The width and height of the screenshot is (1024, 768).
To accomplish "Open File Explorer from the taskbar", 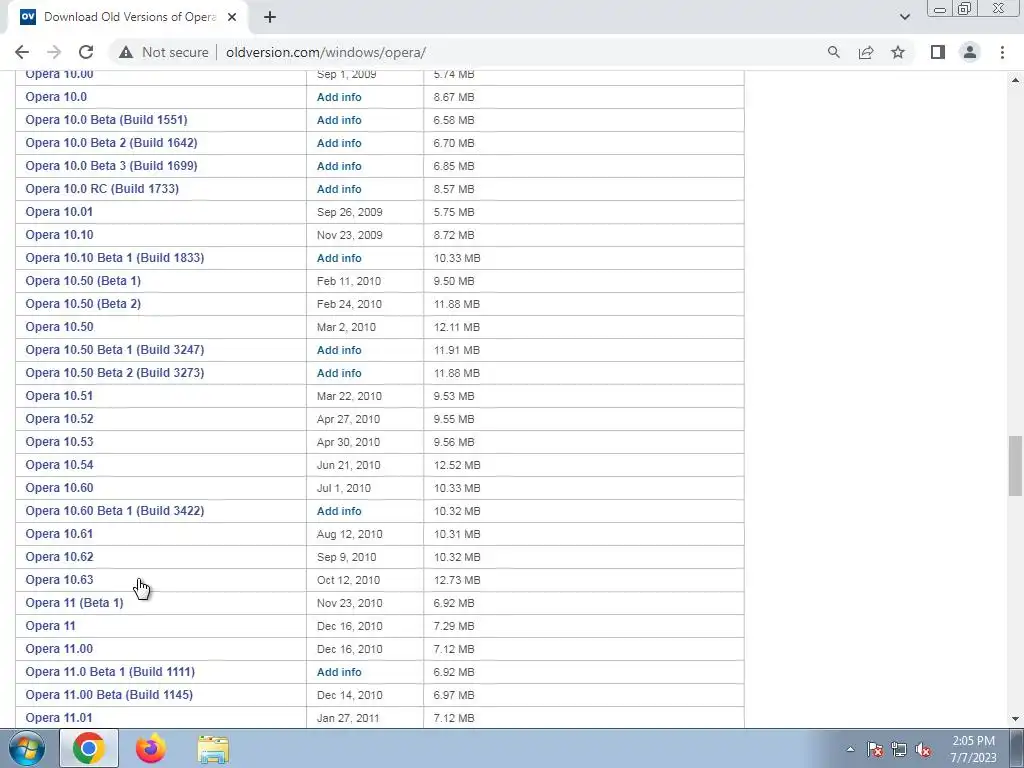I will (213, 750).
